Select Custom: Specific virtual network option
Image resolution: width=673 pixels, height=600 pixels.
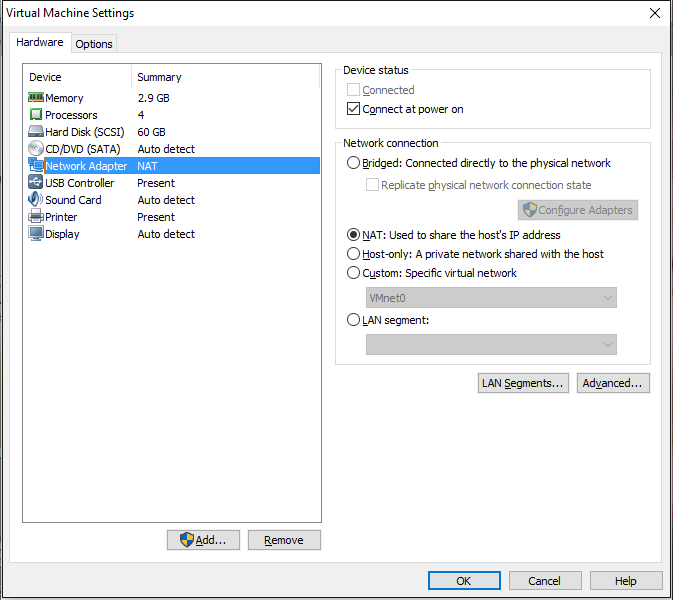[353, 273]
